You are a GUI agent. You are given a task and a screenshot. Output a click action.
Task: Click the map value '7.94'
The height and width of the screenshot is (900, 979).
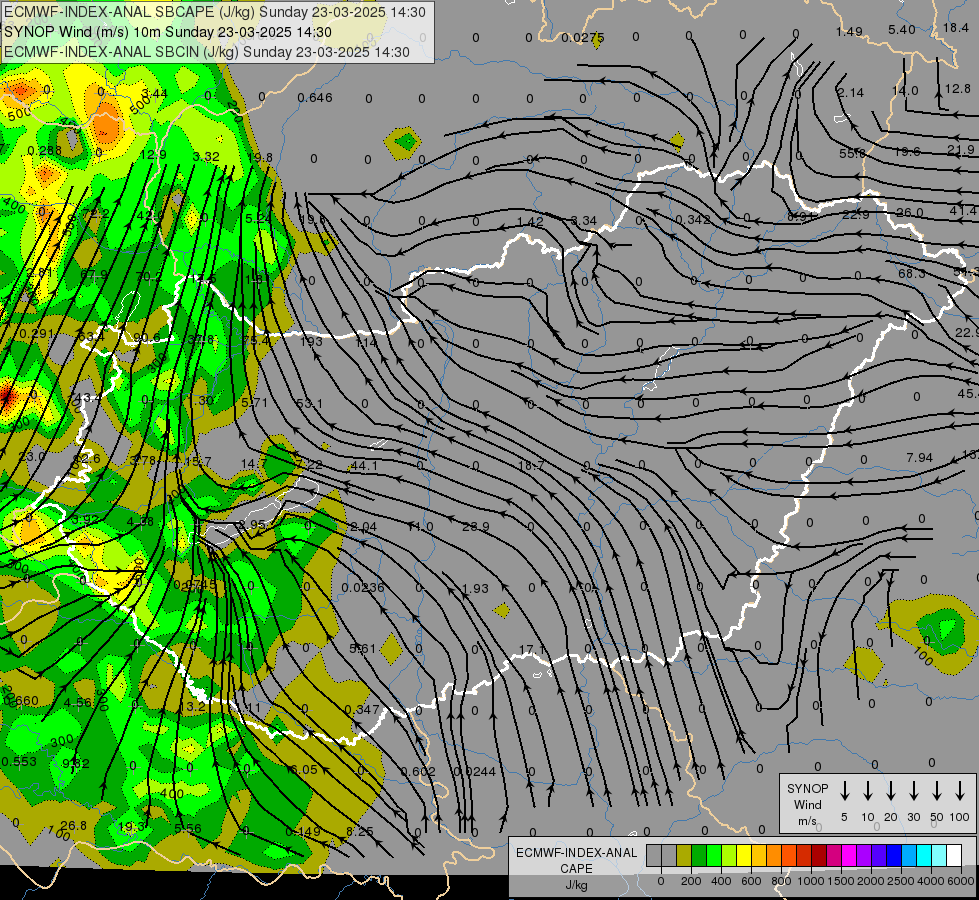click(920, 458)
